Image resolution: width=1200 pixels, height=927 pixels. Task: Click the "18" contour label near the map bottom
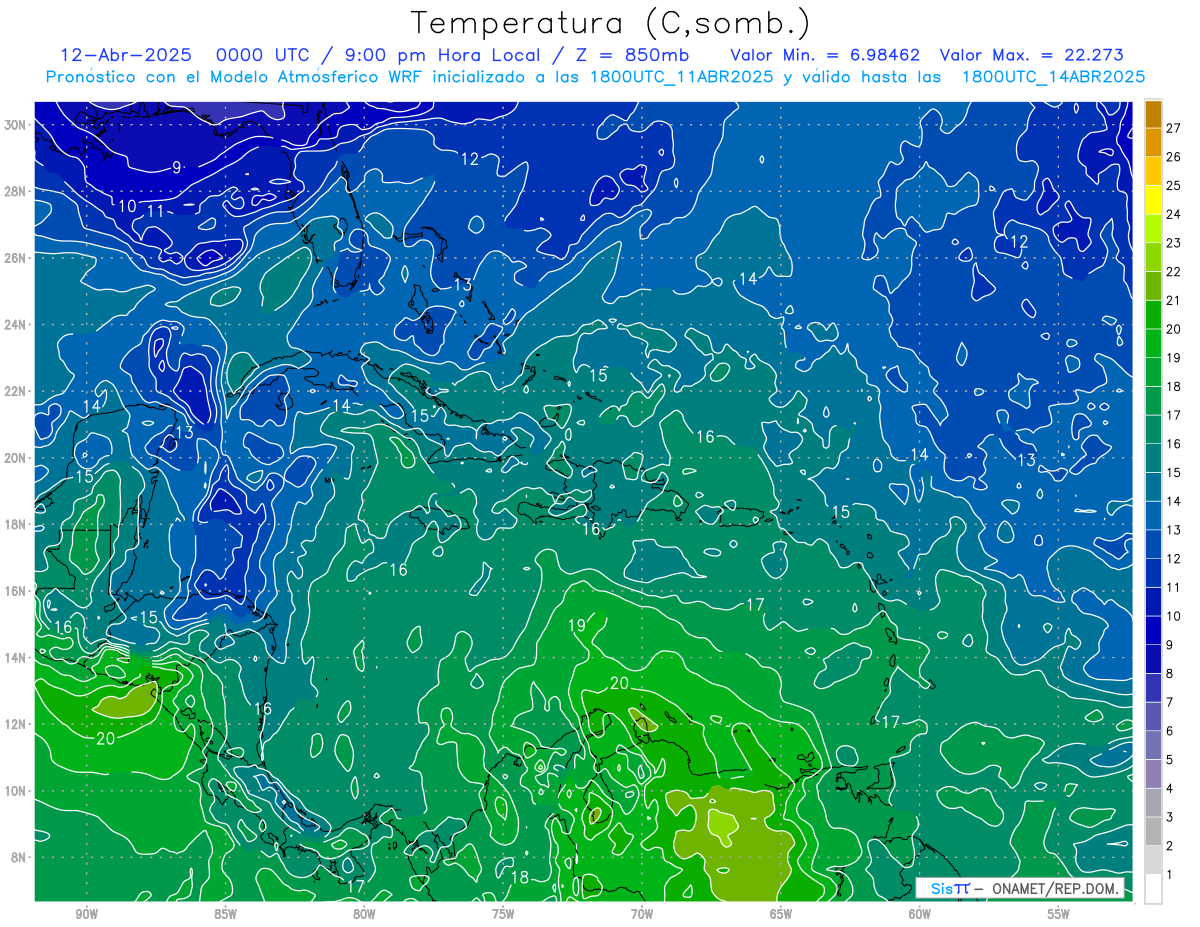520,878
